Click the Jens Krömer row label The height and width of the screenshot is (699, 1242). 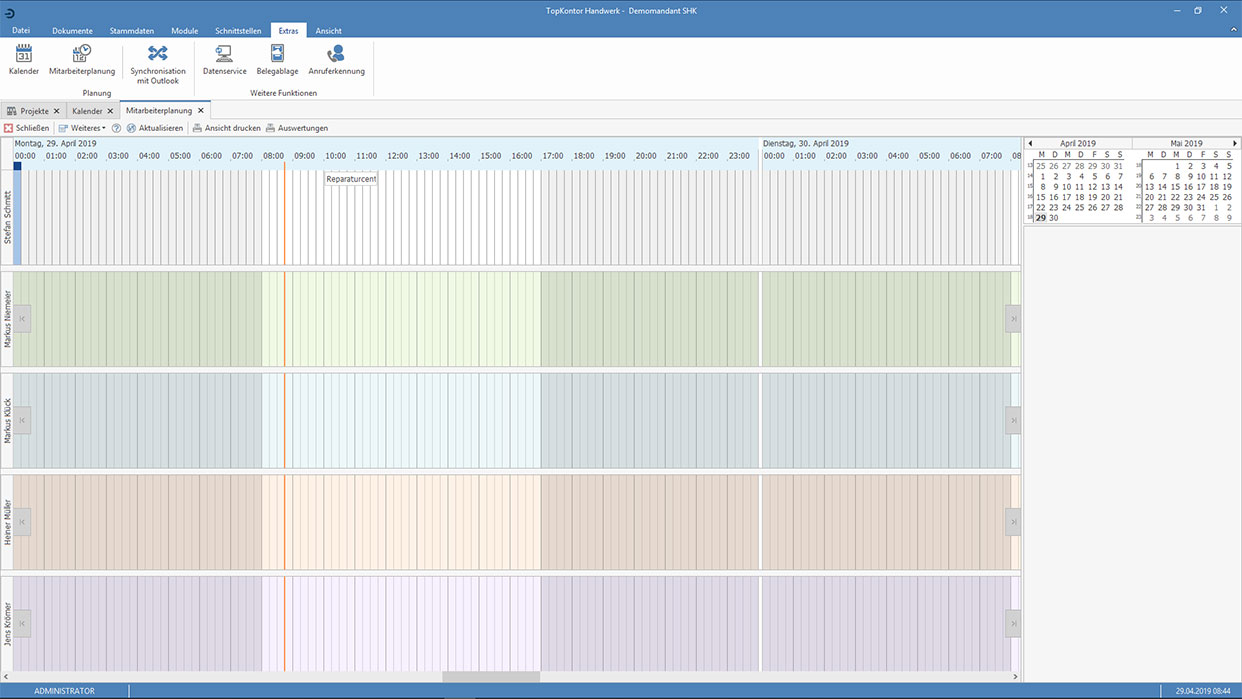(x=7, y=623)
